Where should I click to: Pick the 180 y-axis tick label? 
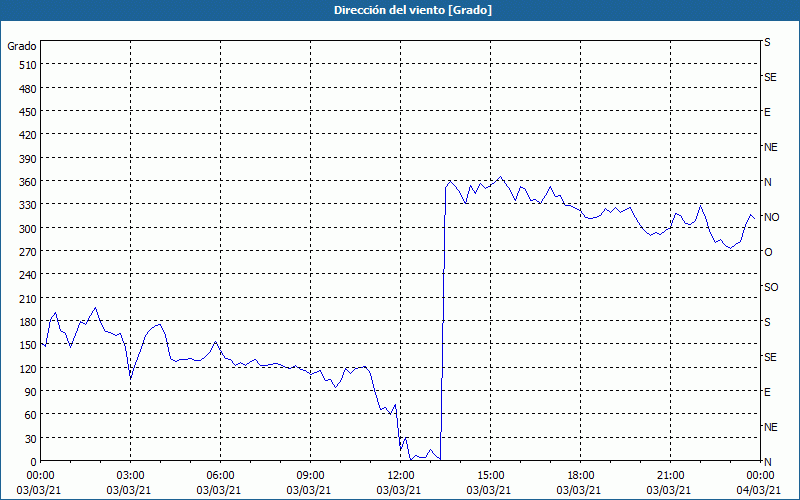click(28, 322)
